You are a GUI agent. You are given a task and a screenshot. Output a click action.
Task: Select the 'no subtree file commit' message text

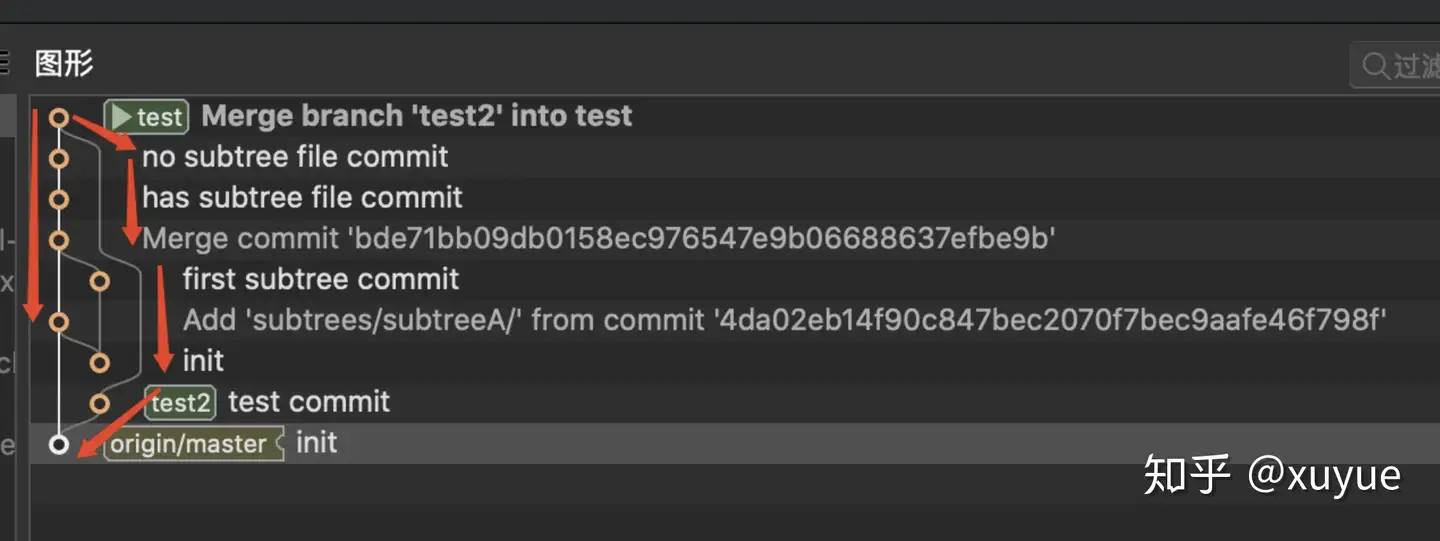click(x=295, y=157)
